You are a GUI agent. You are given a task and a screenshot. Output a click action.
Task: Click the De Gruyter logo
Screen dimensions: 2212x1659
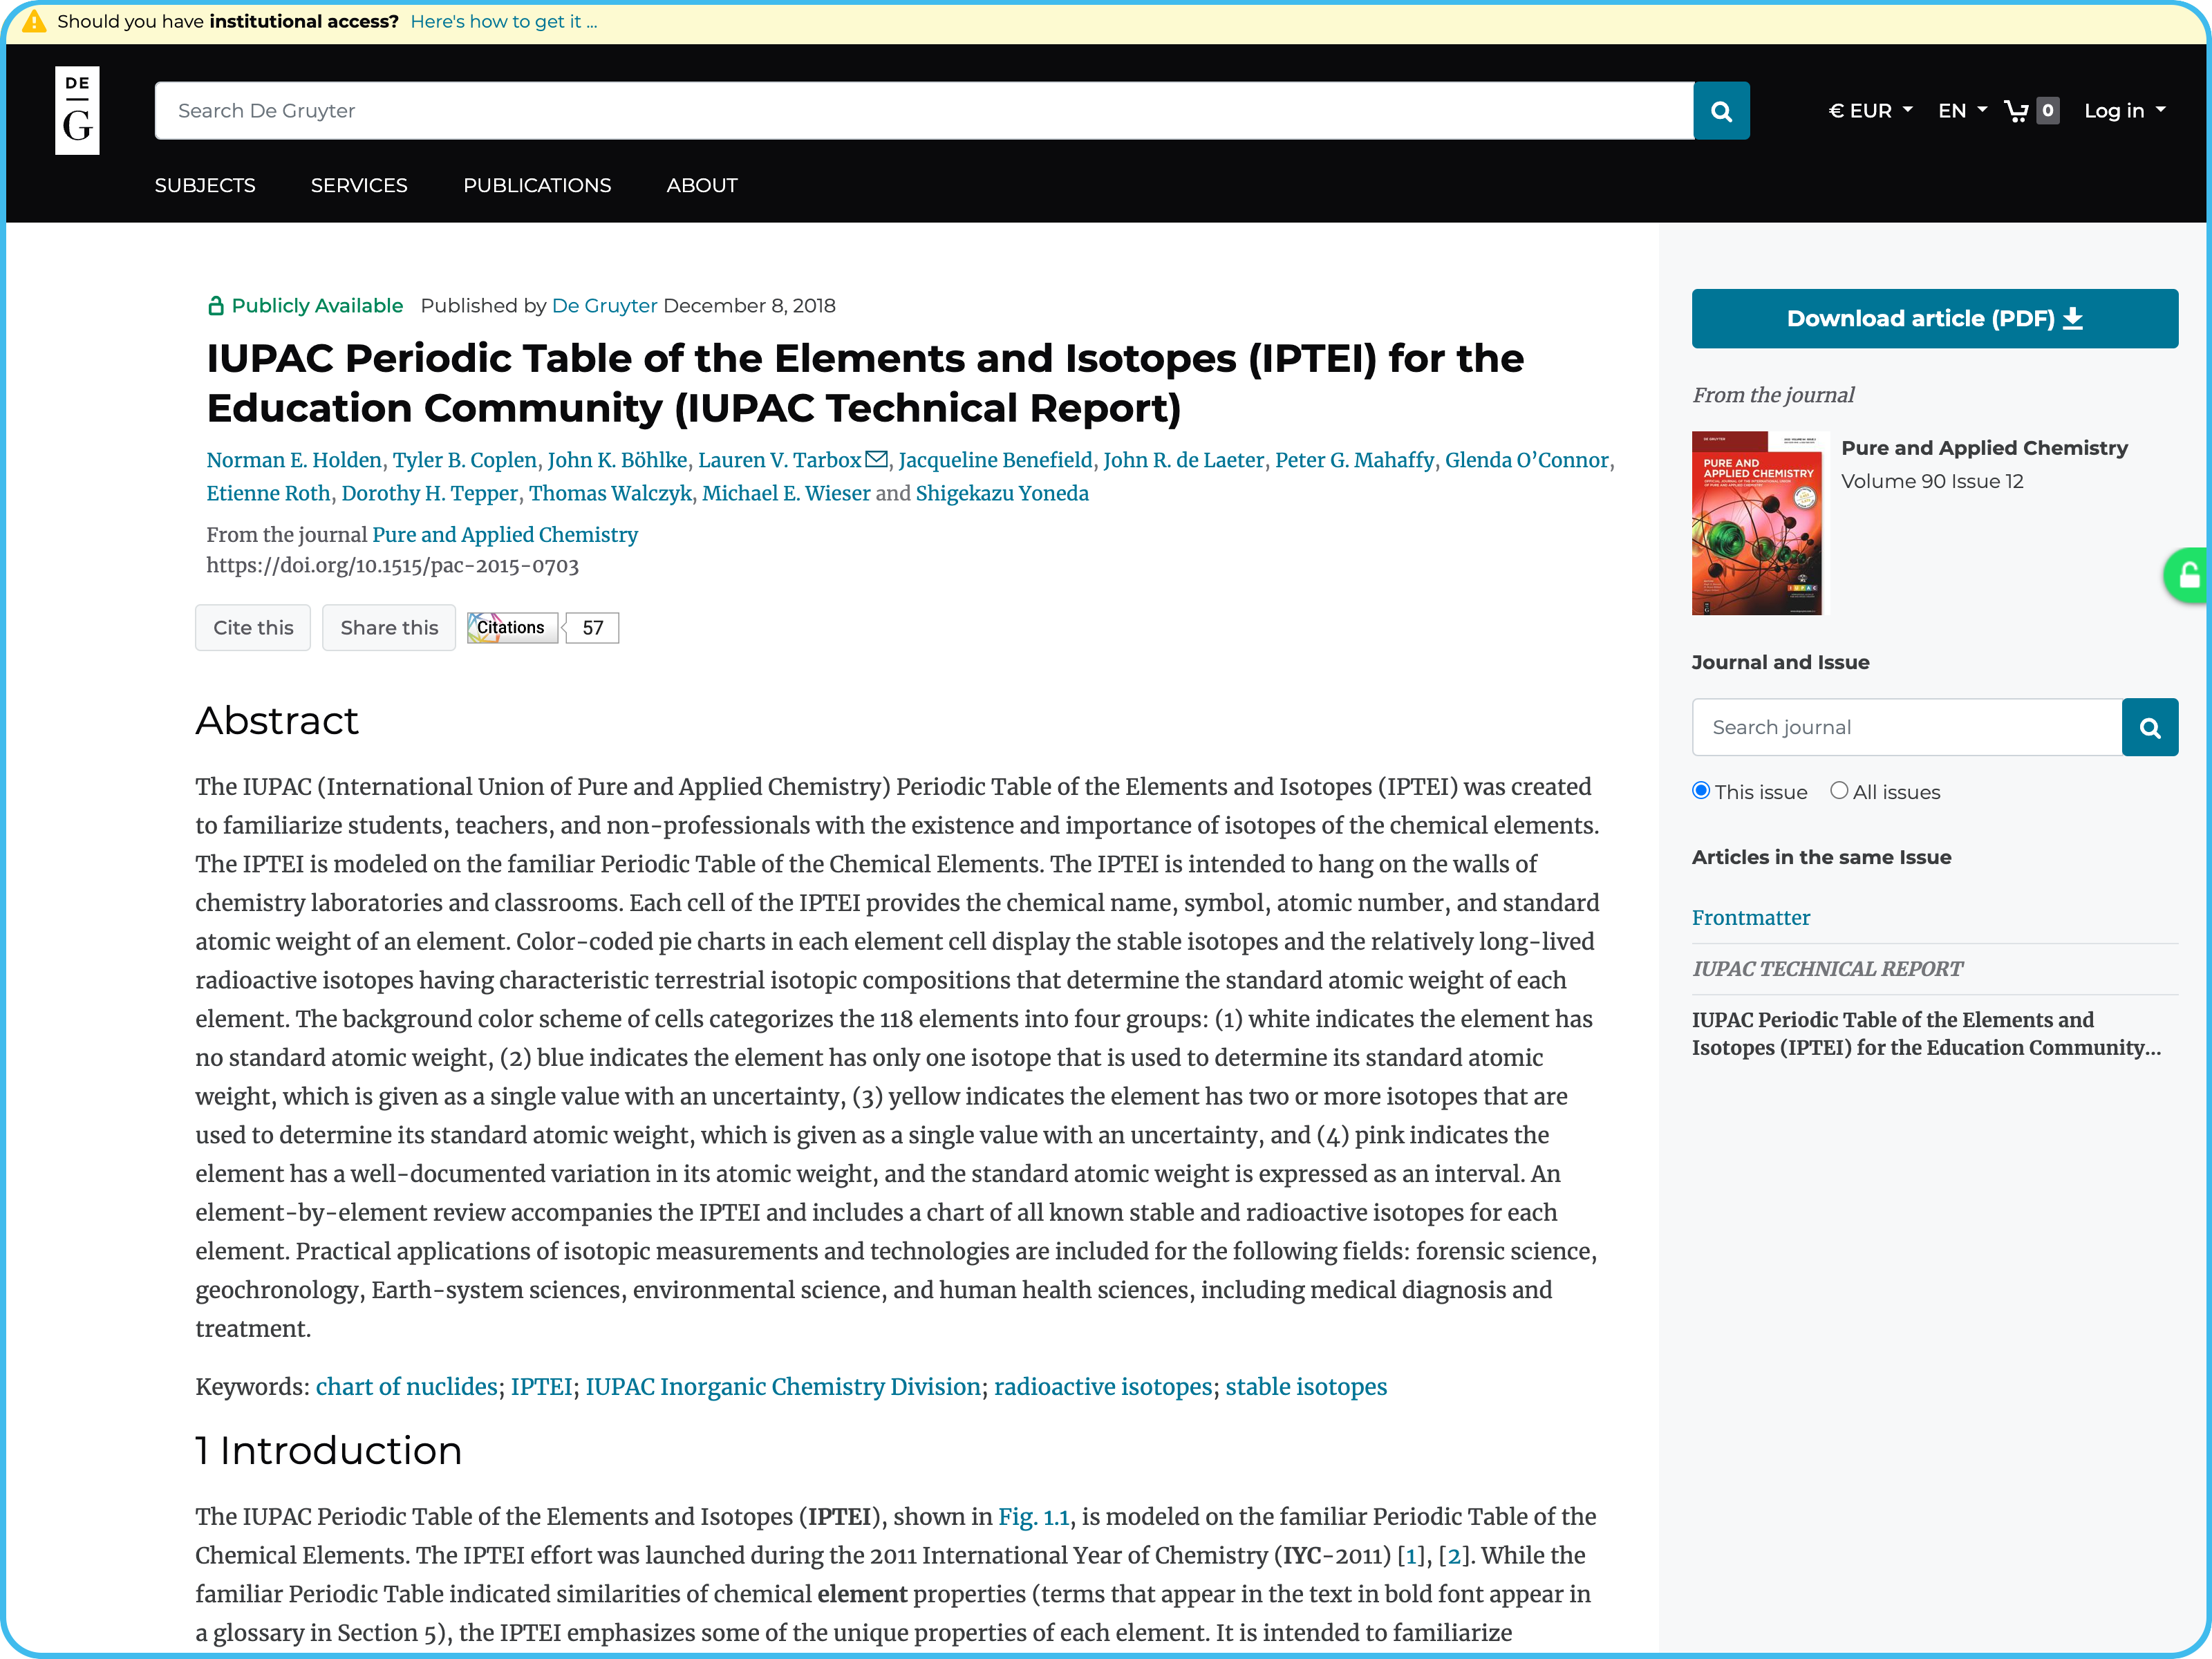point(77,110)
